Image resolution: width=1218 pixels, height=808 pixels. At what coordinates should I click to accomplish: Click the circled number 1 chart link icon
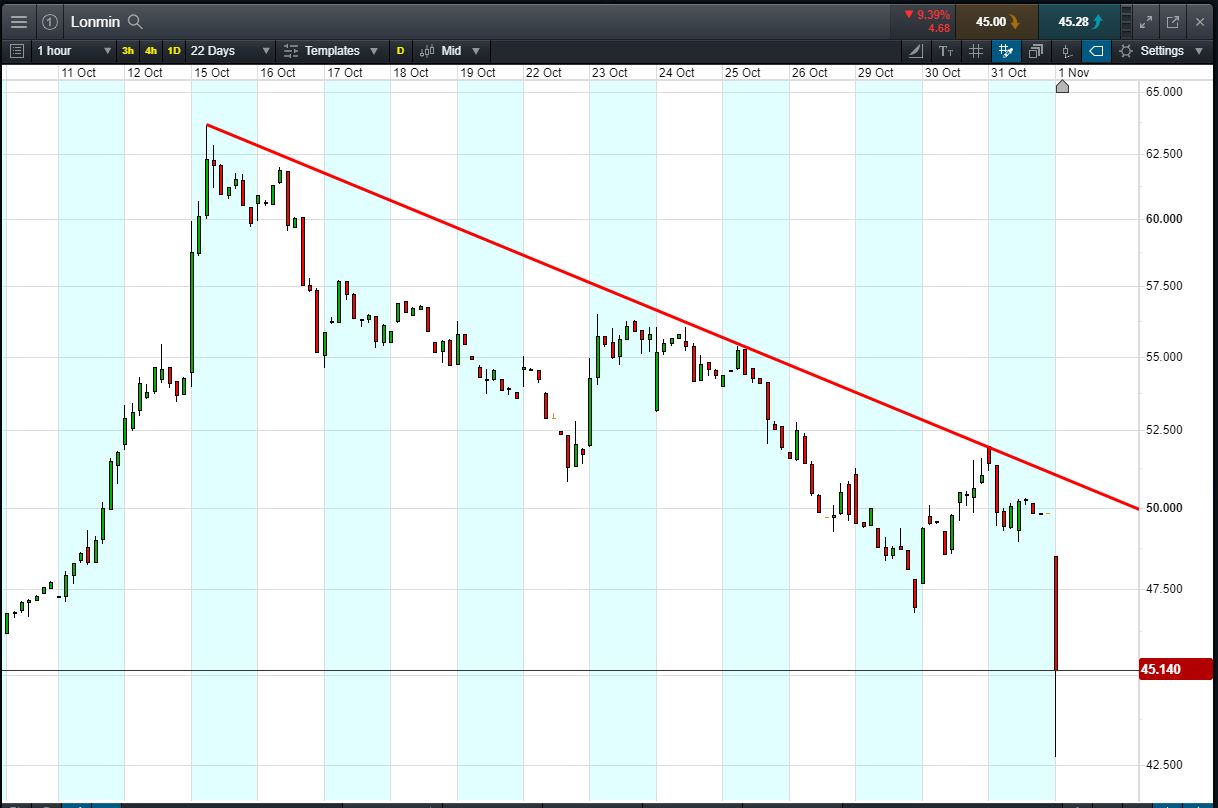coord(50,21)
